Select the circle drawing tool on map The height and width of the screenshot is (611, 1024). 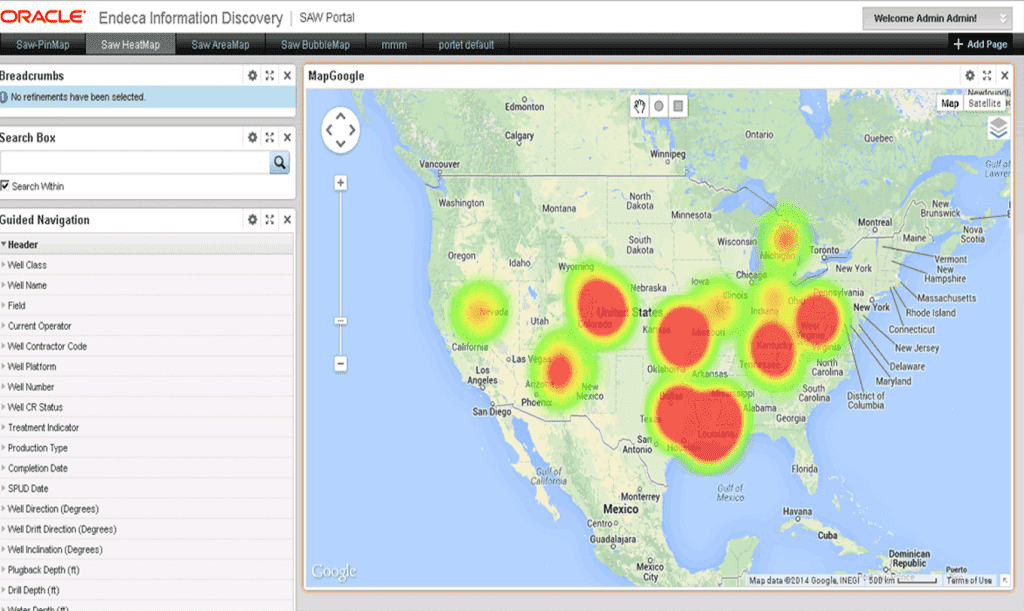[659, 106]
